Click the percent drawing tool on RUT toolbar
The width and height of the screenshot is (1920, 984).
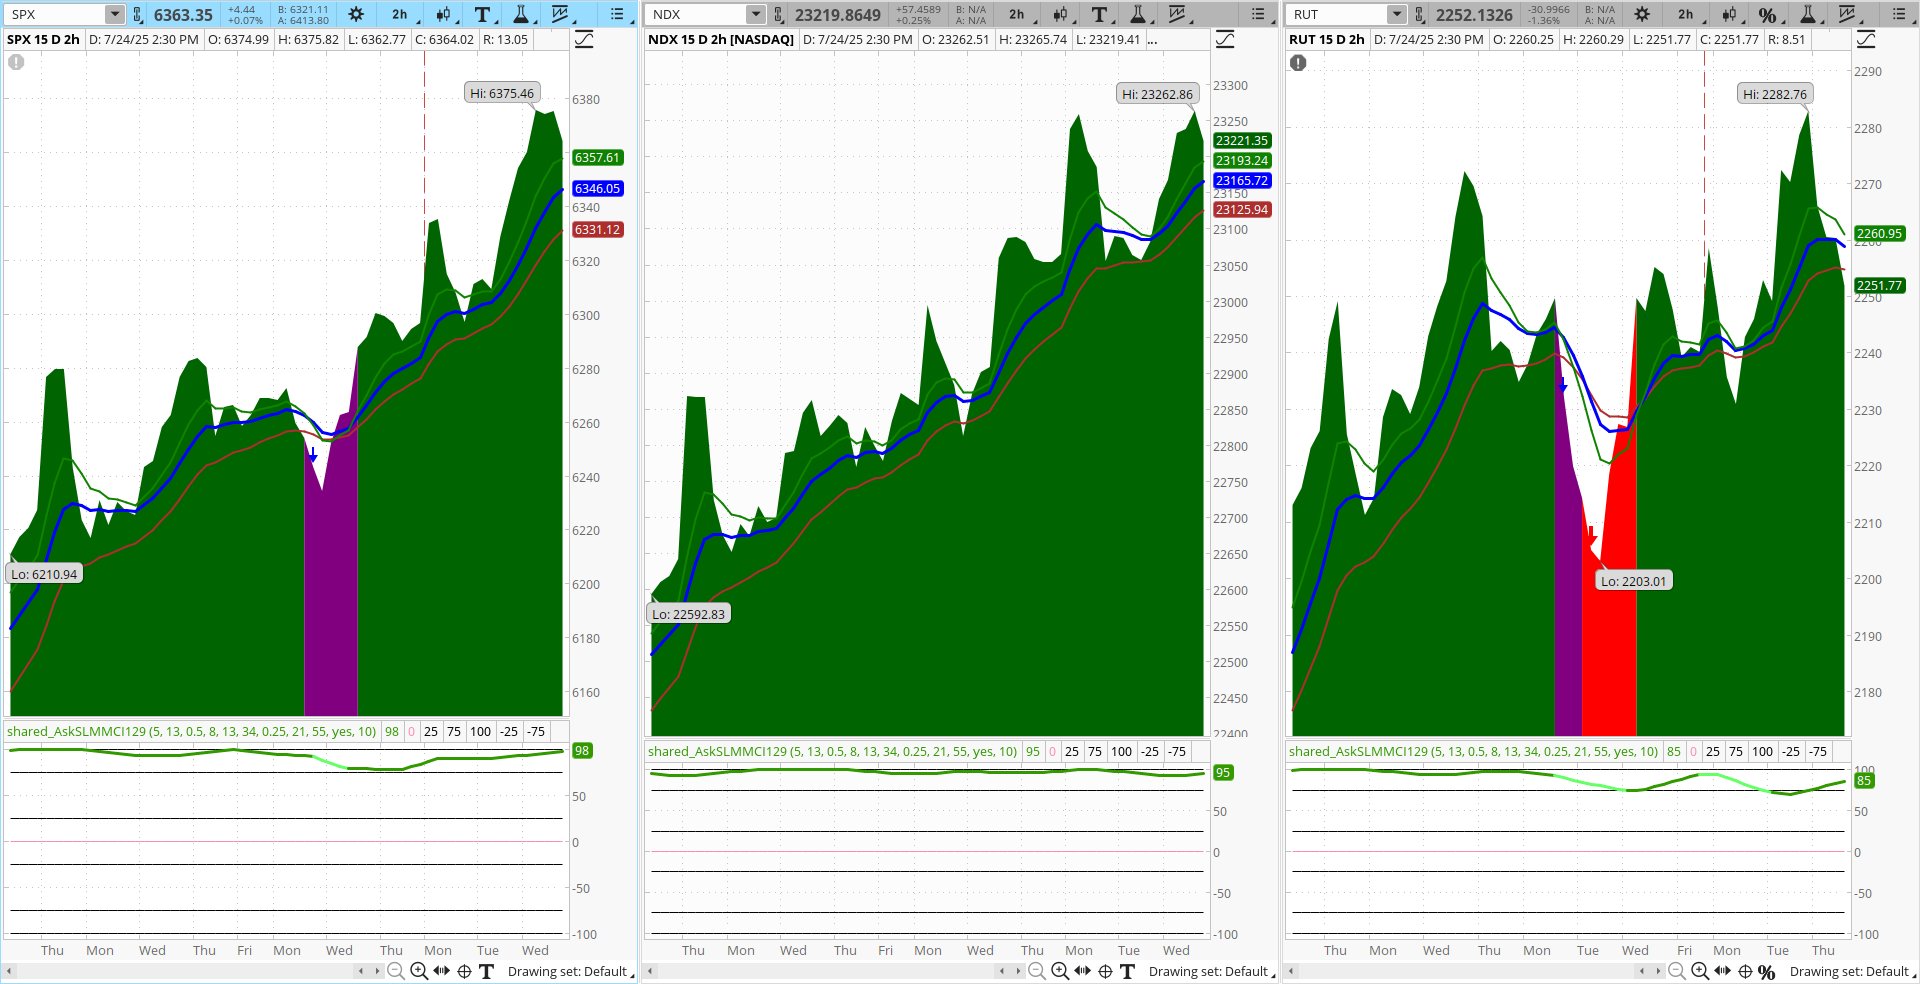click(1768, 14)
